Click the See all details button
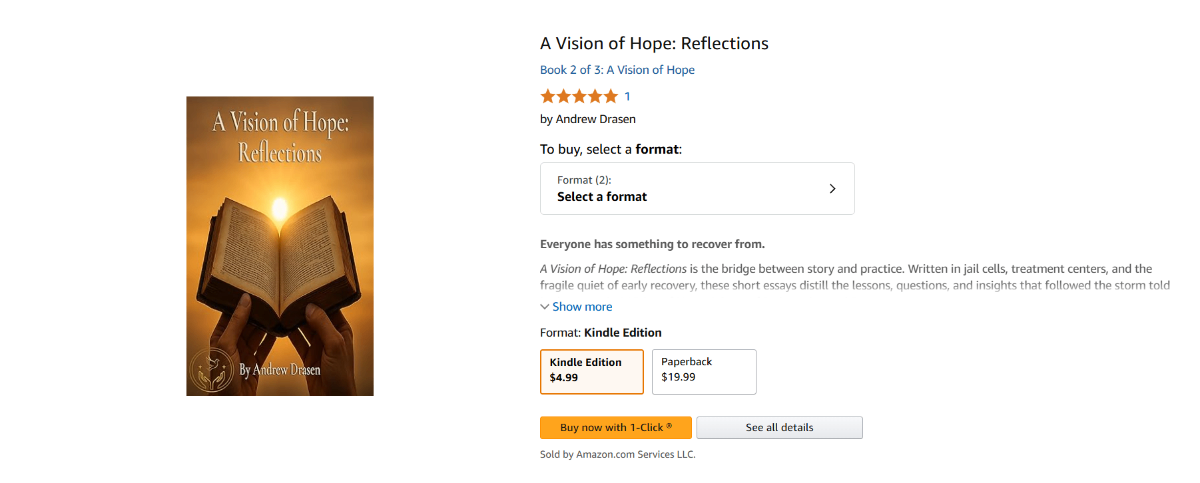This screenshot has width=1200, height=483. click(779, 428)
